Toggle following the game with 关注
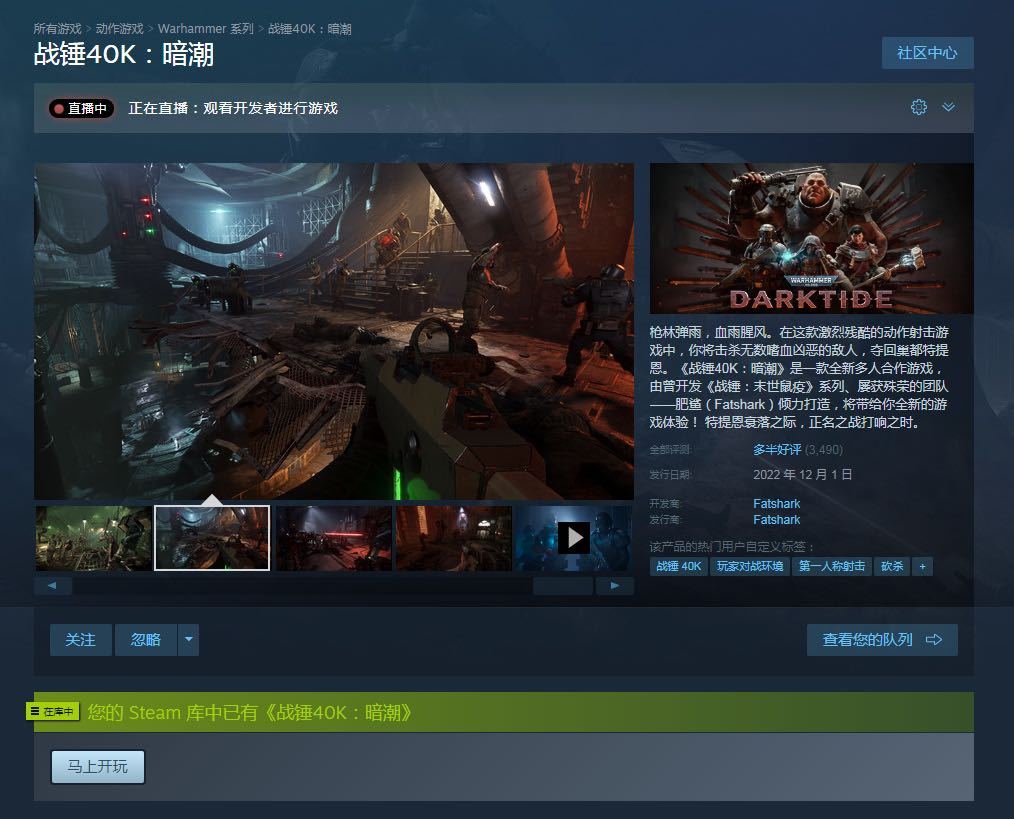 coord(80,639)
